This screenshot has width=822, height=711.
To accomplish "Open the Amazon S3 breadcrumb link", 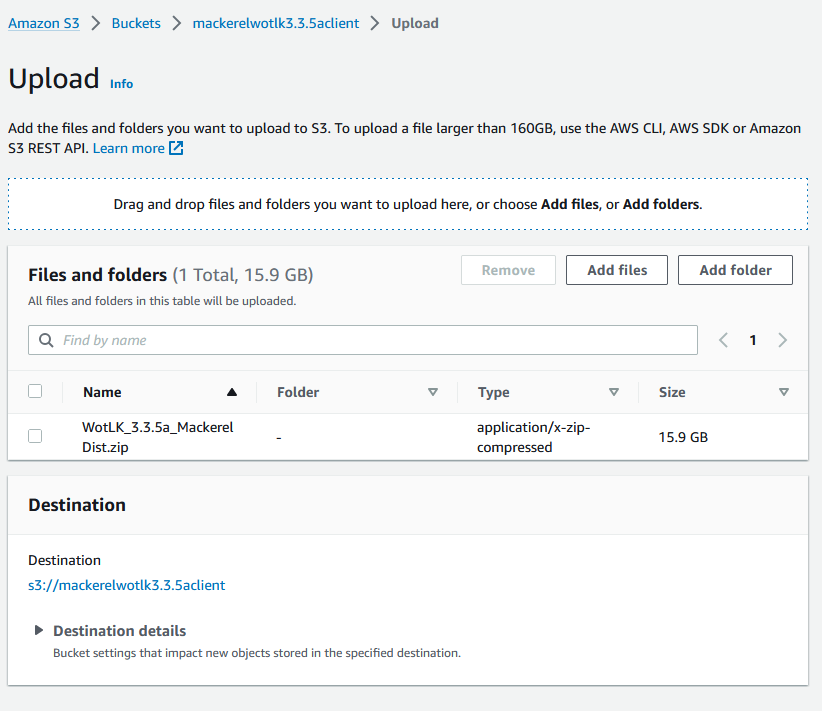I will click(44, 23).
